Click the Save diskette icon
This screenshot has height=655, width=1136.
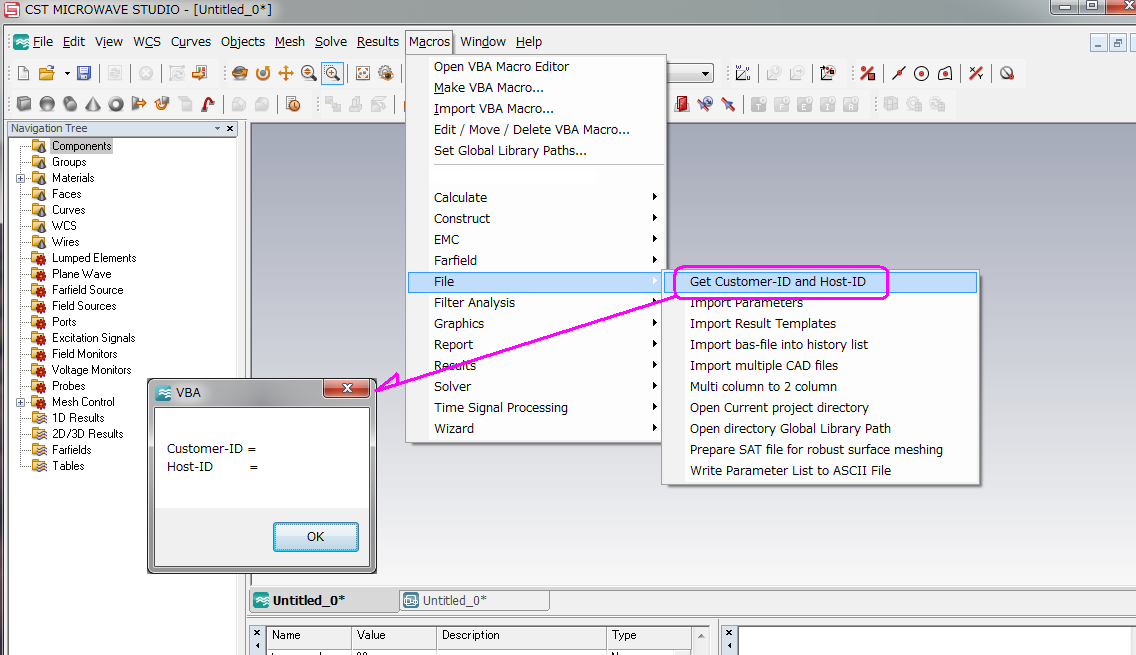coord(84,73)
